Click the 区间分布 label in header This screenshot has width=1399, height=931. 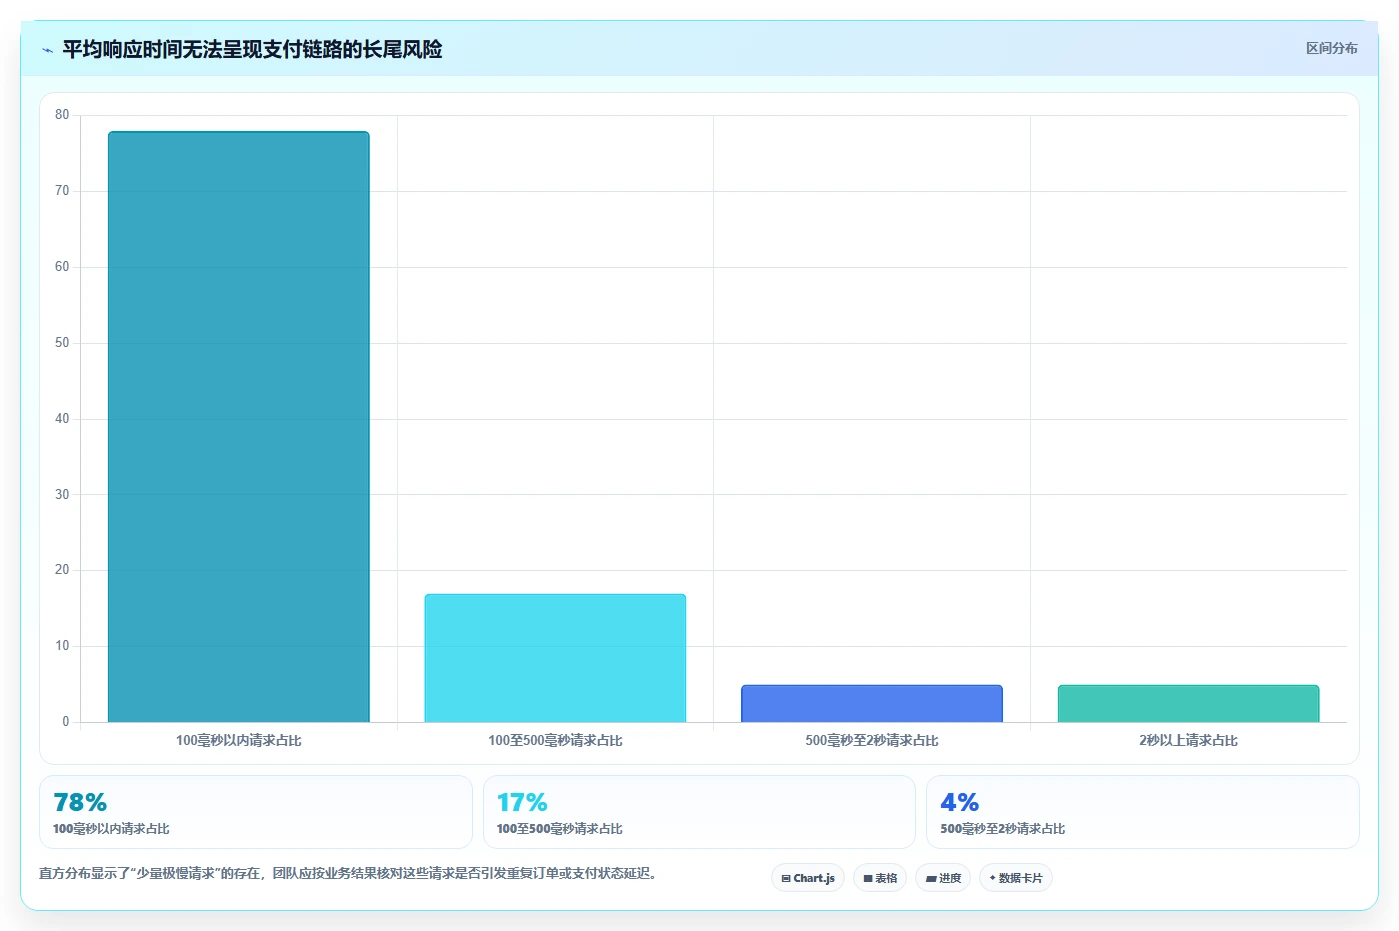1331,48
